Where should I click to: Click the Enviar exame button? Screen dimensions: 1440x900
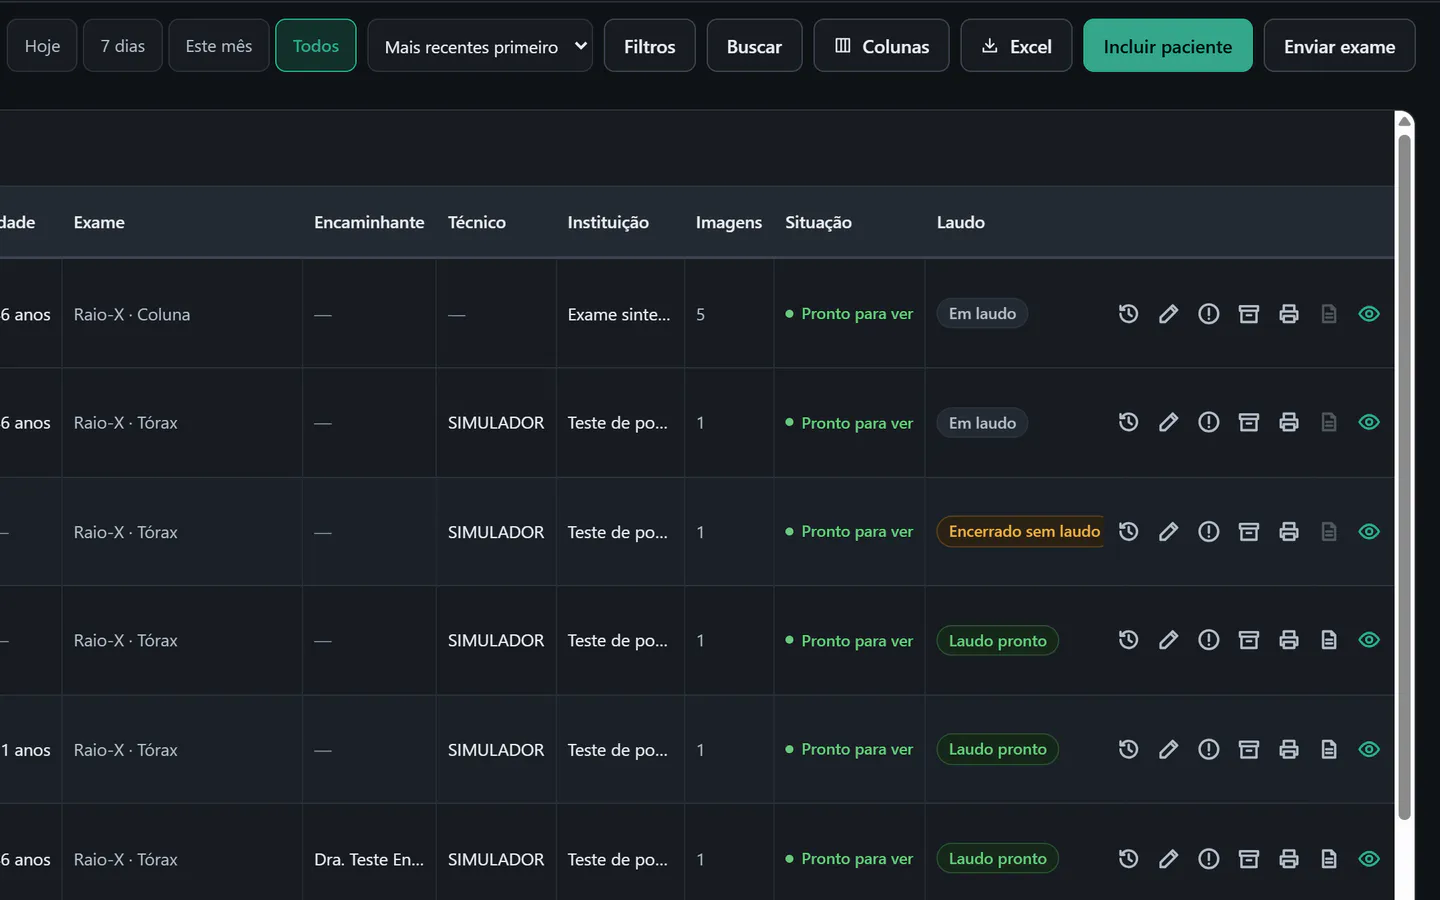coord(1340,46)
